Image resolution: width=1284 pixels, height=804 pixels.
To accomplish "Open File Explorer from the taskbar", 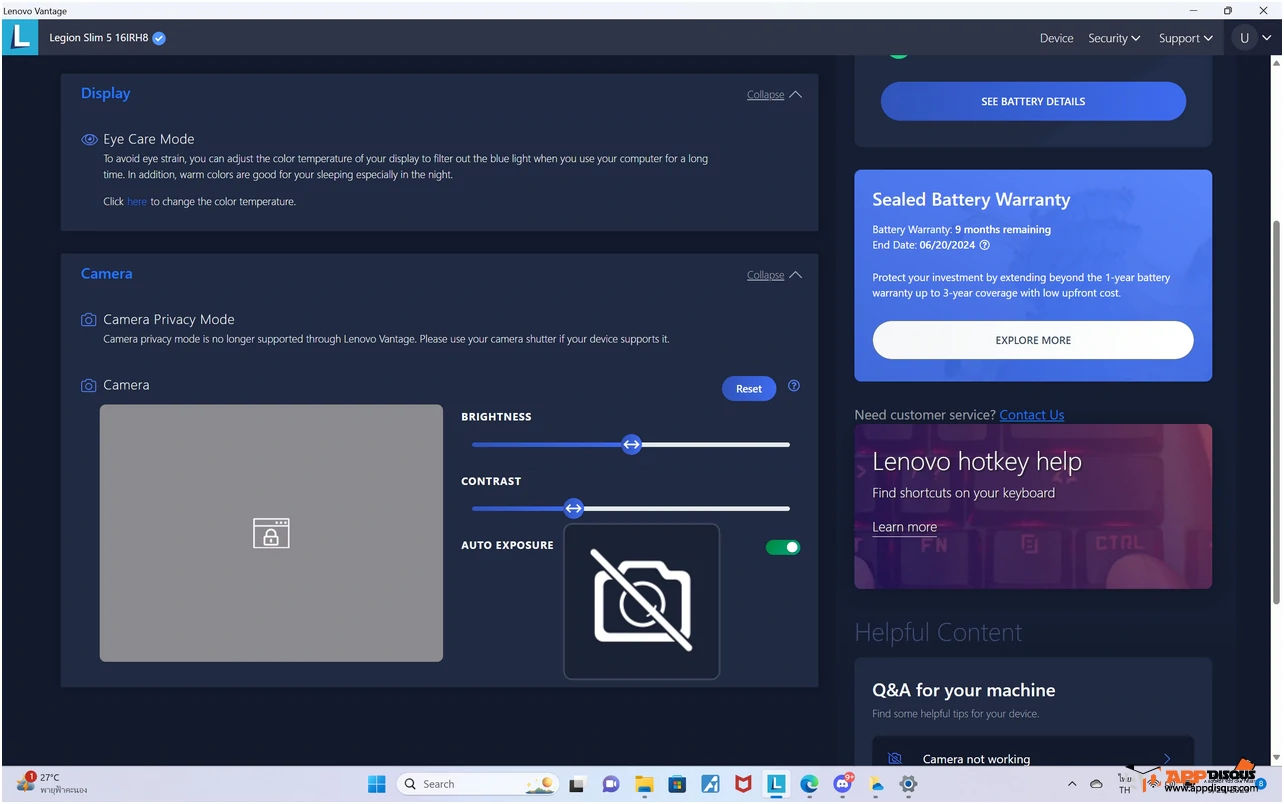I will (x=643, y=784).
